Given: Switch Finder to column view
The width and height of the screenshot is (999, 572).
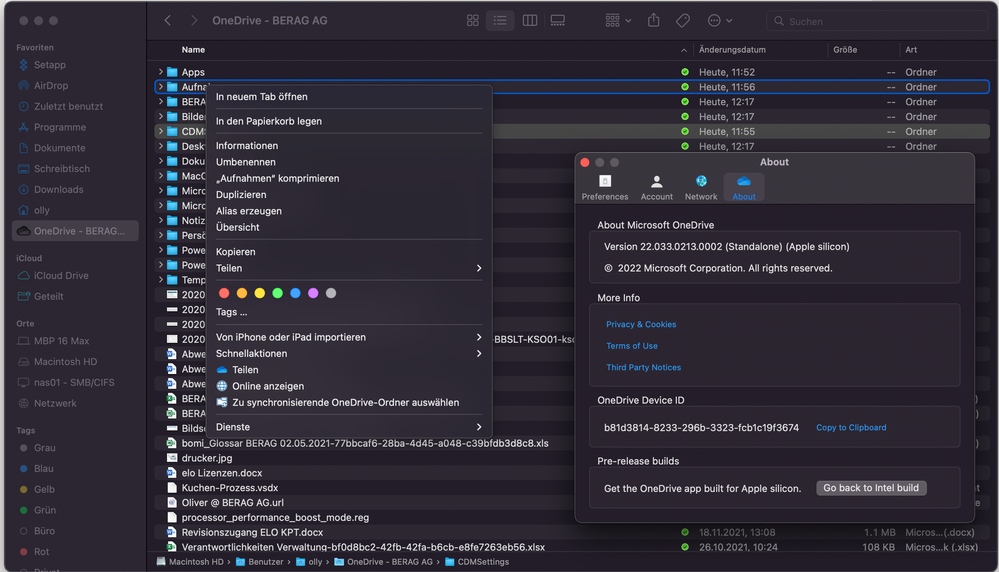Looking at the screenshot, I should 530,21.
